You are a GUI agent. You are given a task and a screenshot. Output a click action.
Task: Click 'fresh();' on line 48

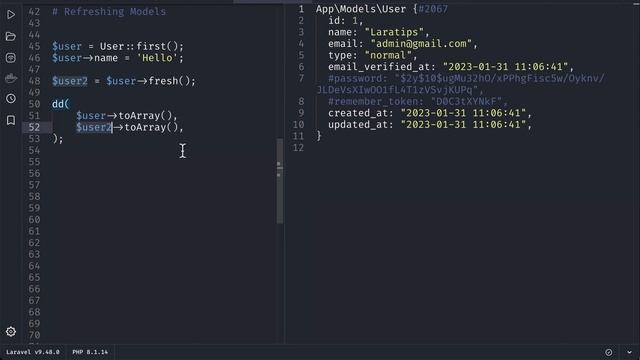point(172,81)
